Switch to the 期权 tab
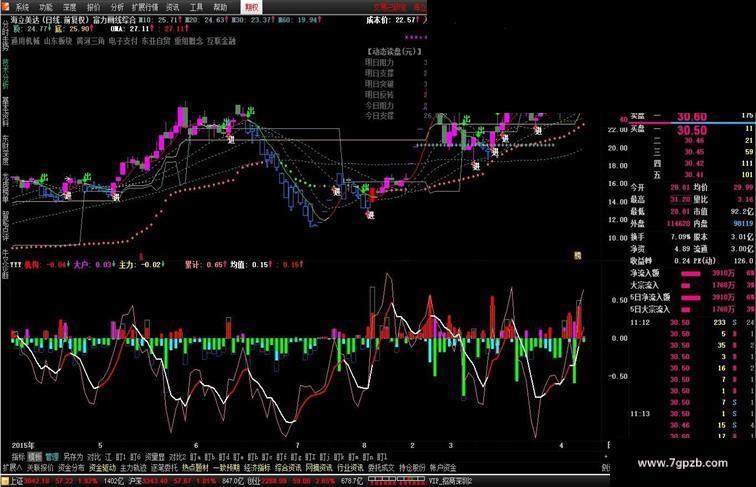756x487 pixels. [251, 7]
